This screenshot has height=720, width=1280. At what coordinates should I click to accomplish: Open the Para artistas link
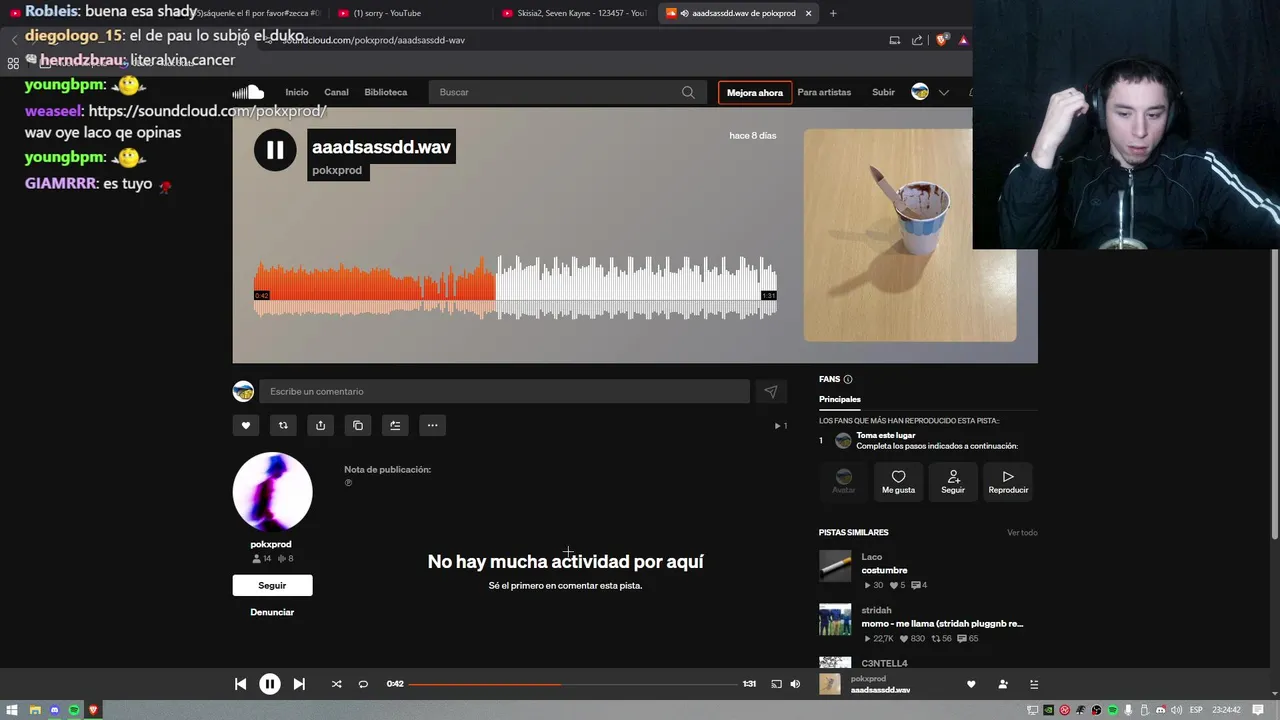coord(824,92)
